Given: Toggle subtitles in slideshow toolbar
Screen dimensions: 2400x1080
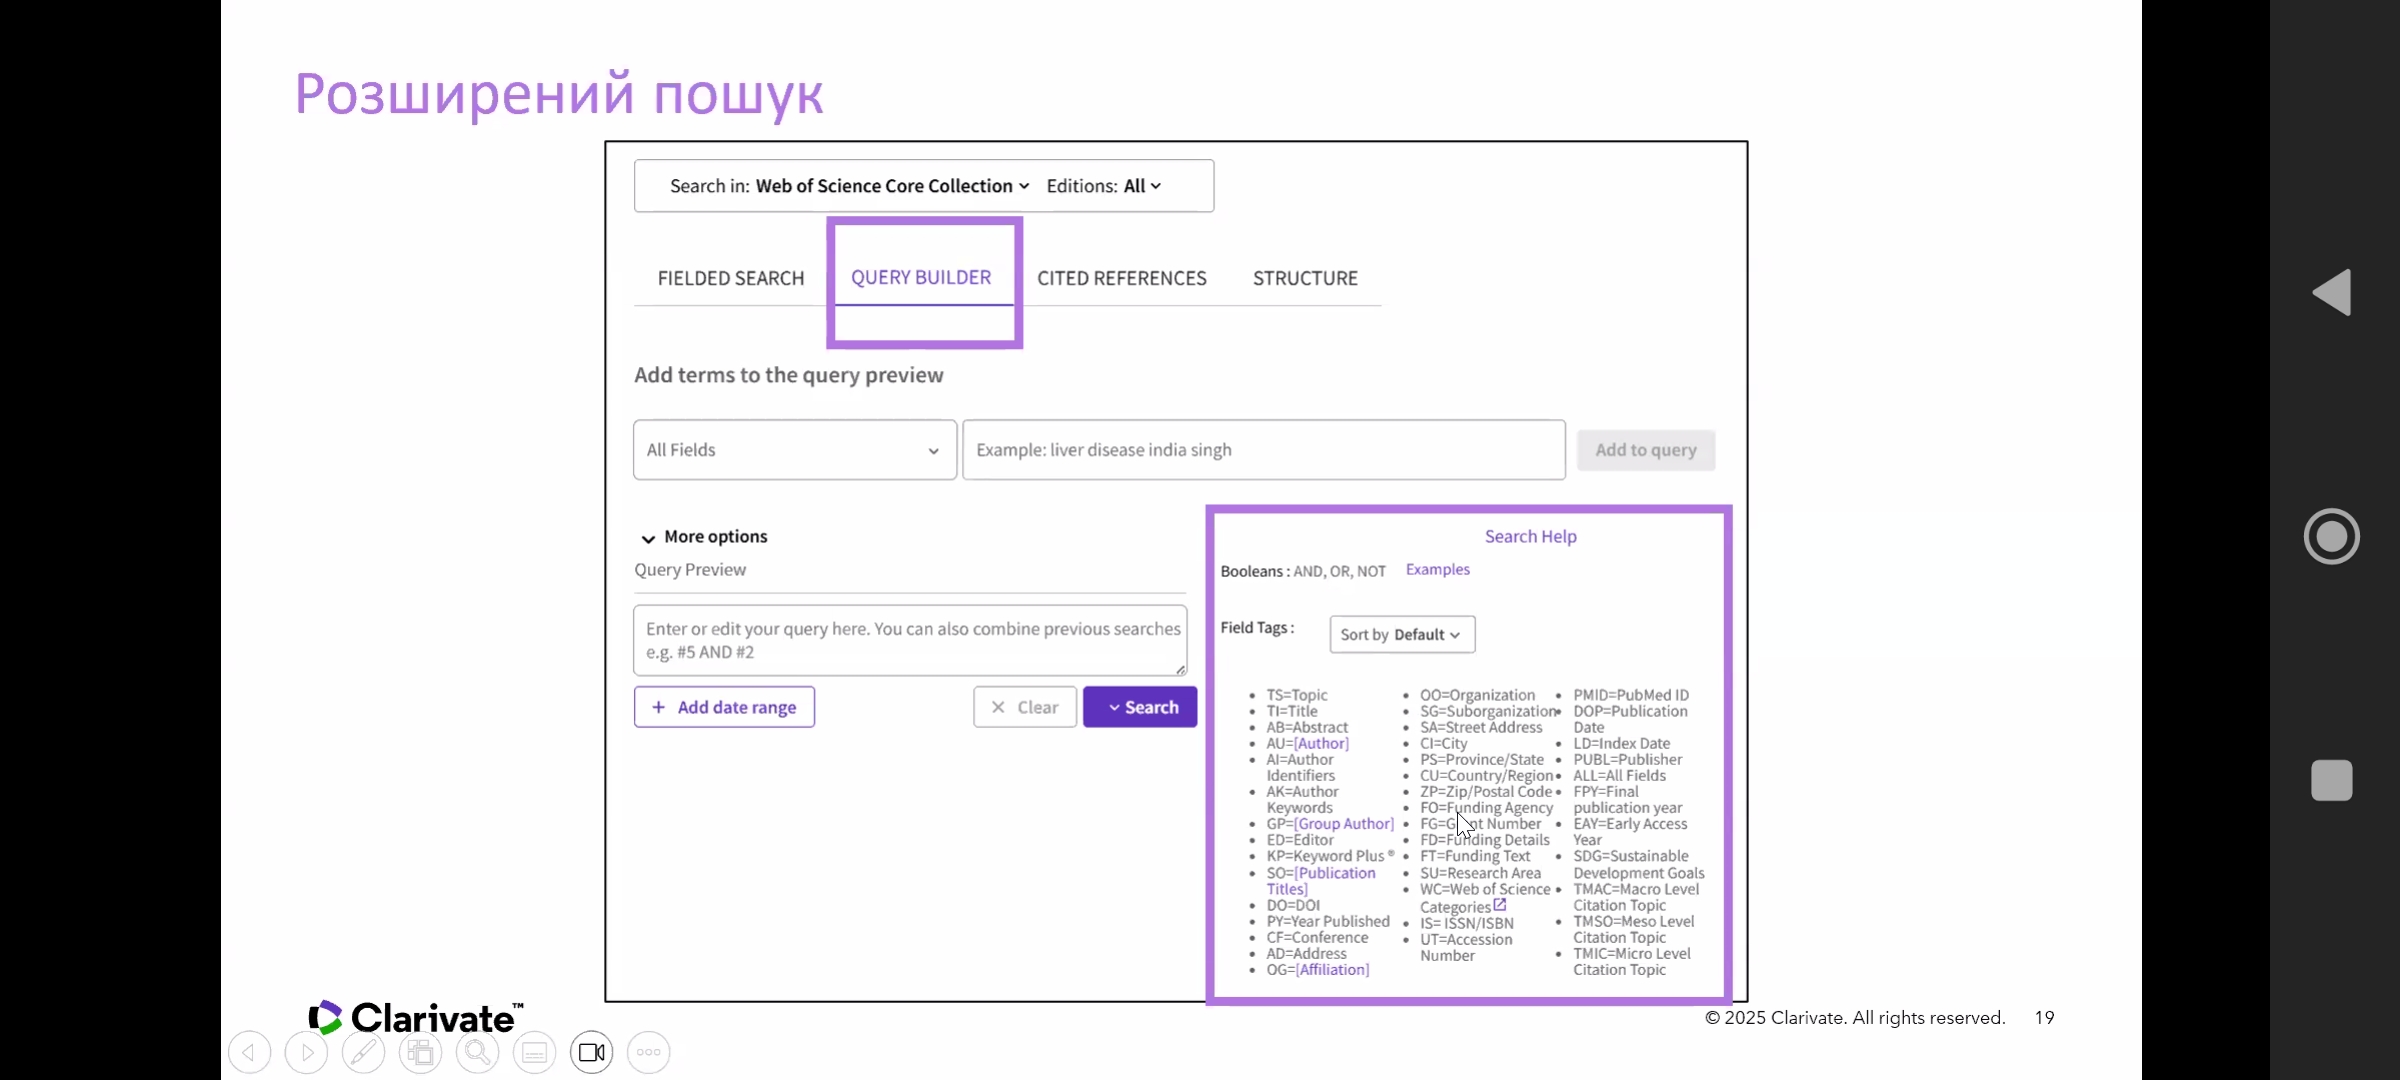Looking at the screenshot, I should click(x=534, y=1052).
